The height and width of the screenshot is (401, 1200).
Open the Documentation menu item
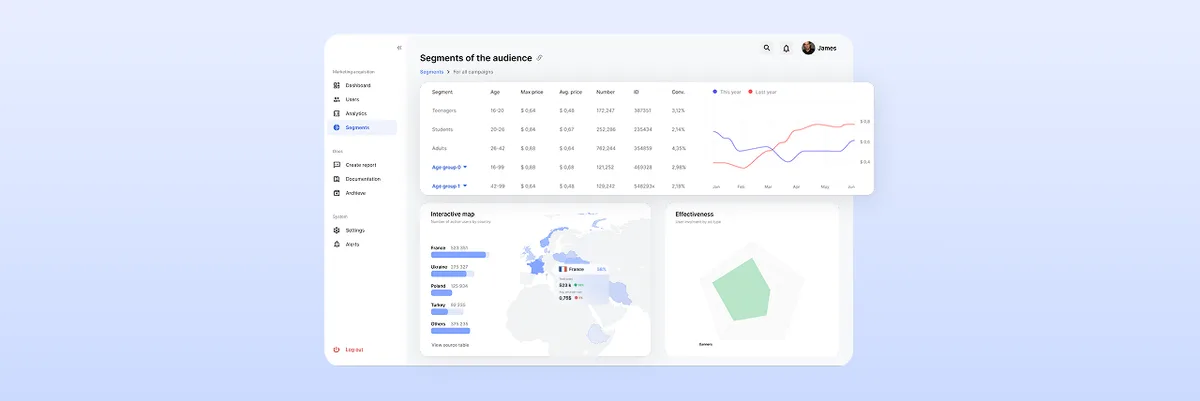tap(364, 179)
